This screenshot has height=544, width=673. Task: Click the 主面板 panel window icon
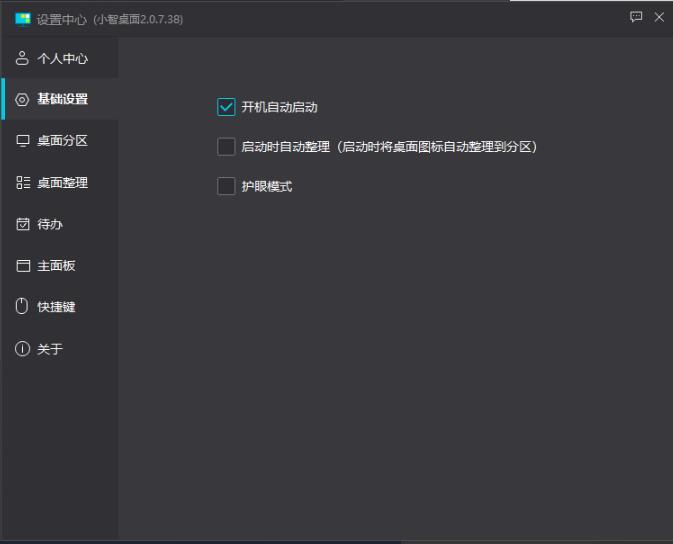click(x=23, y=266)
